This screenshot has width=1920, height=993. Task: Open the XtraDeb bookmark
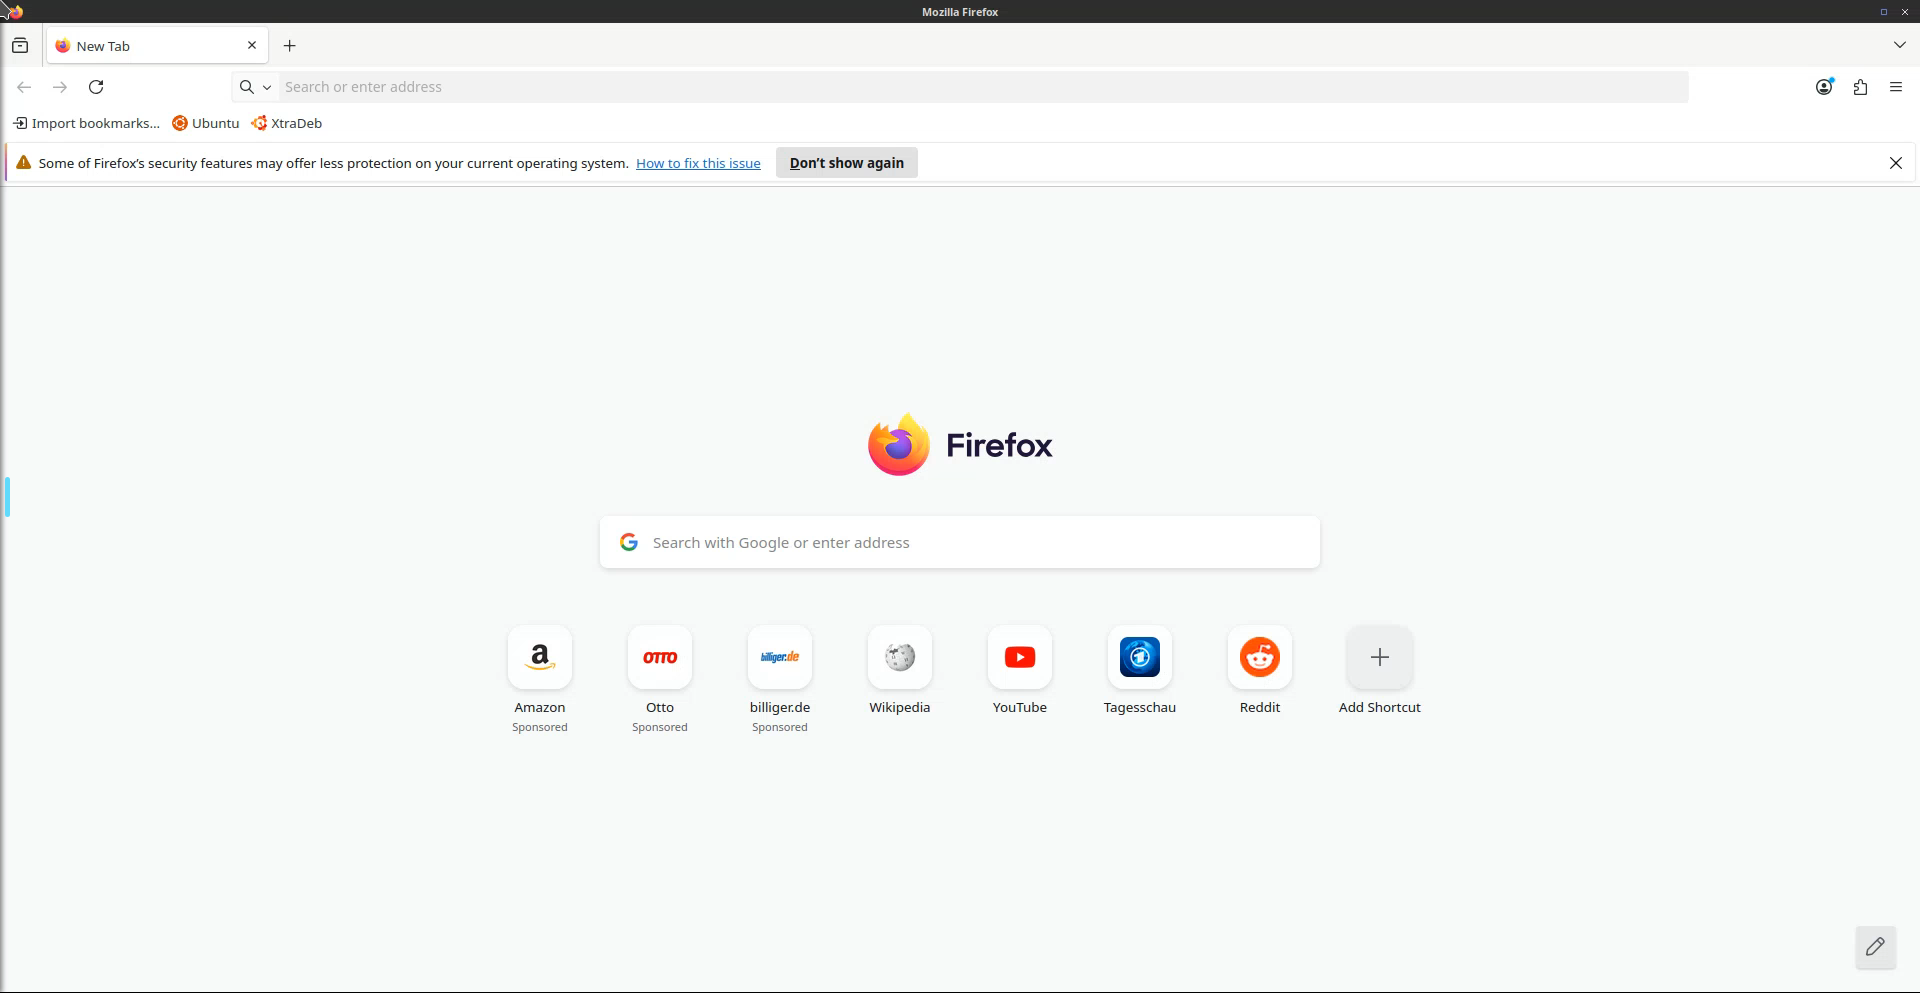click(x=287, y=123)
